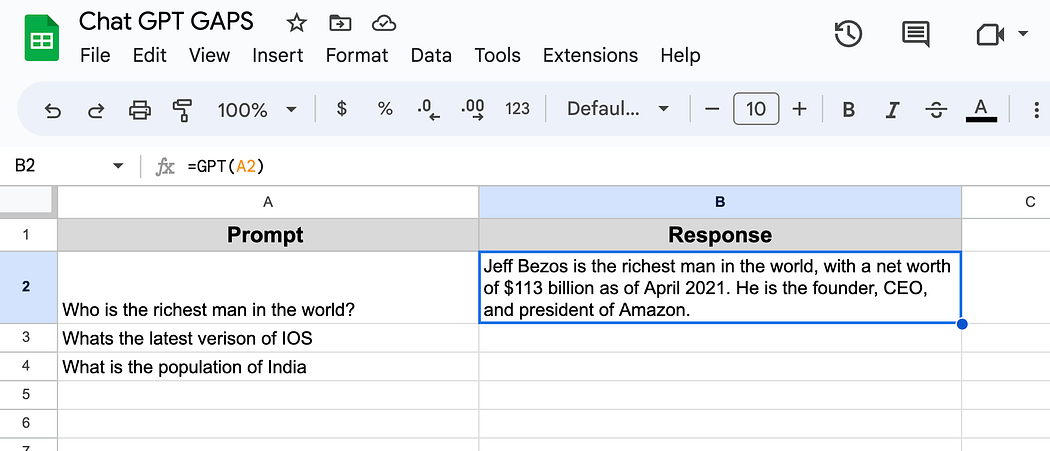The image size is (1050, 451).
Task: Open the Edit menu
Action: tap(149, 55)
